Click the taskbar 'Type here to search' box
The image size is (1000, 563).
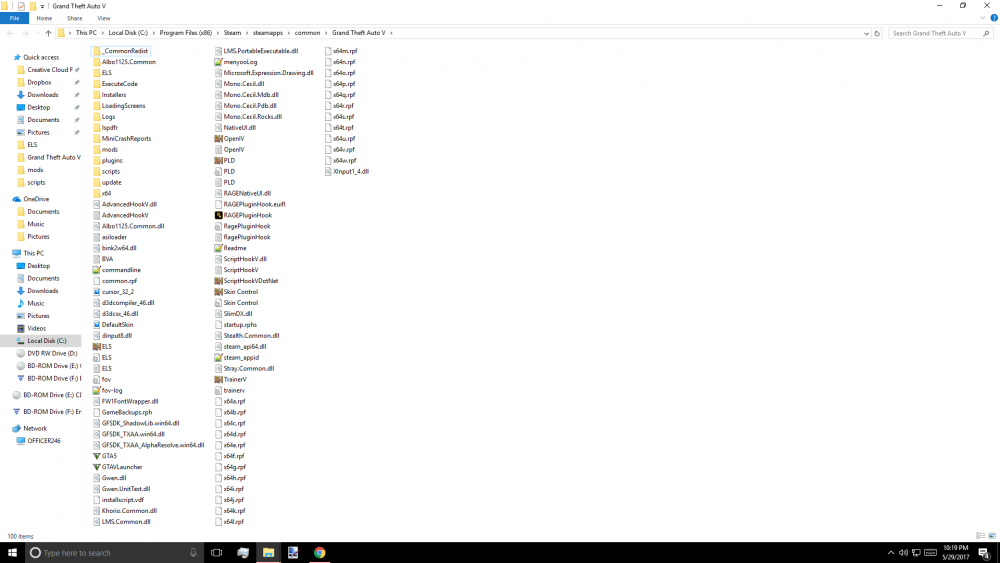[115, 553]
